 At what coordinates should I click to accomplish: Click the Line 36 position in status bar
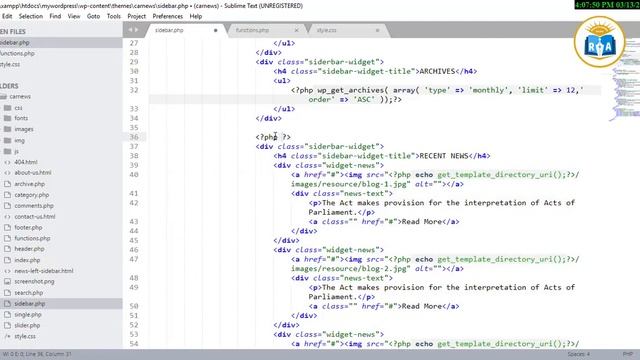pos(37,354)
